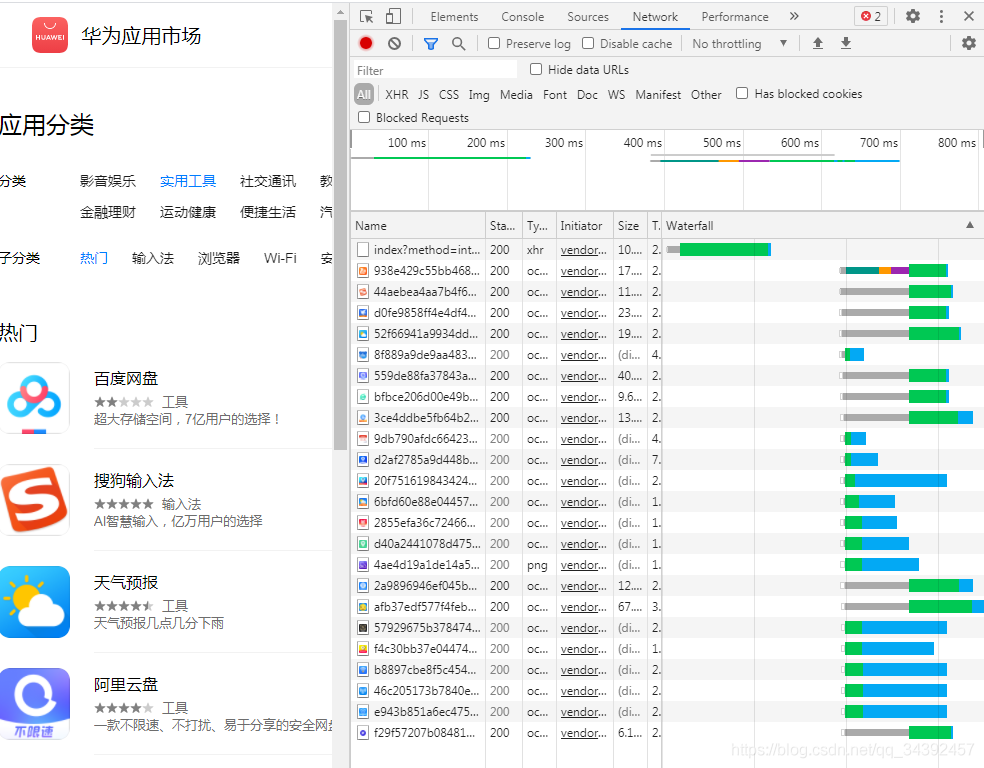Open network search with magnifier icon
The width and height of the screenshot is (984, 768).
pyautogui.click(x=458, y=43)
